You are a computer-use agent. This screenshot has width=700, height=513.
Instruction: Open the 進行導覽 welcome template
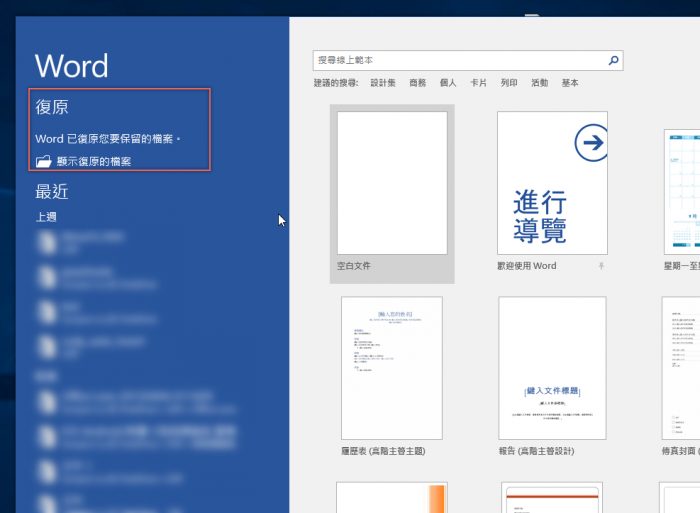[x=552, y=183]
